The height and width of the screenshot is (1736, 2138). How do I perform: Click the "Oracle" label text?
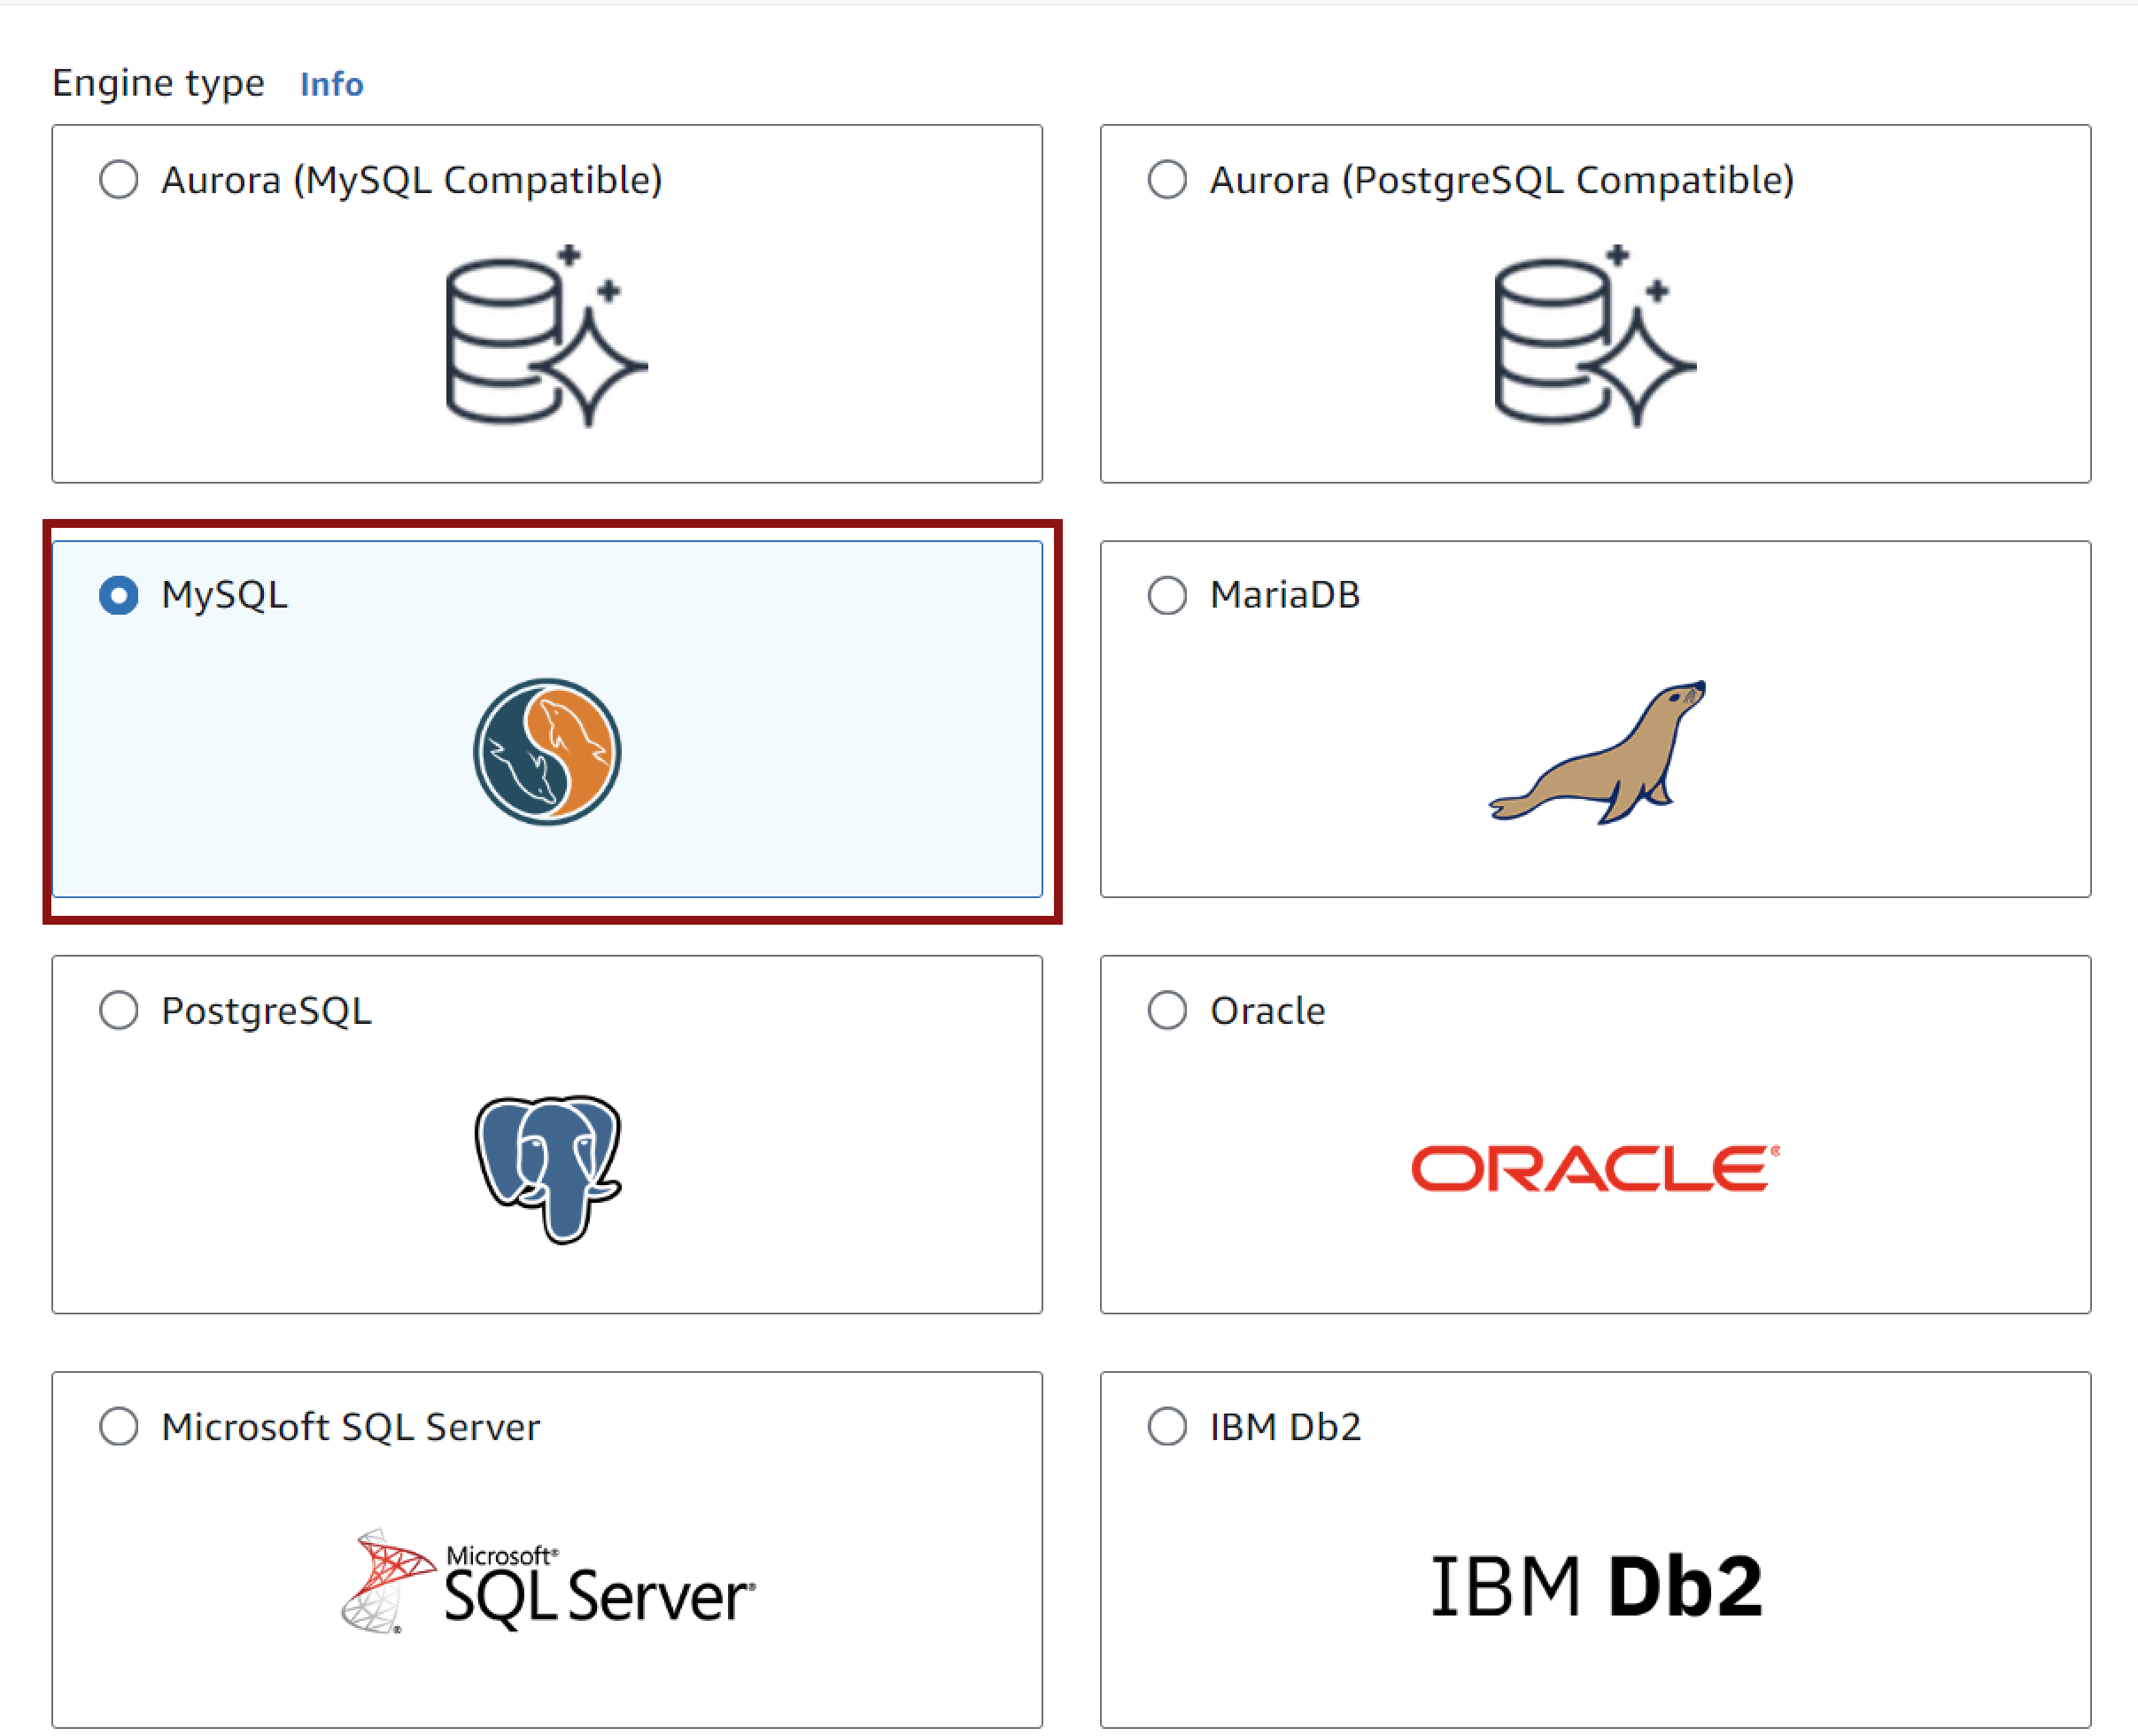pos(1268,1012)
